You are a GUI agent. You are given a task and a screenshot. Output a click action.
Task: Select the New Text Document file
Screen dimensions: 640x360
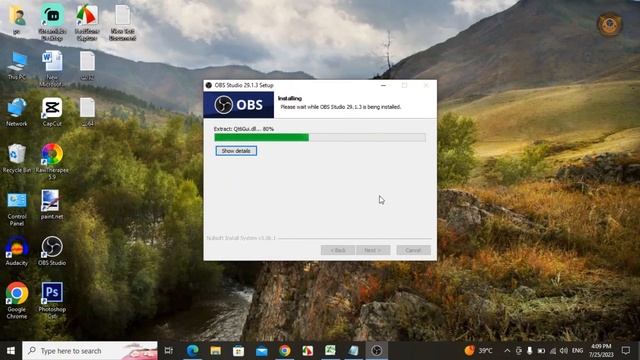122,22
